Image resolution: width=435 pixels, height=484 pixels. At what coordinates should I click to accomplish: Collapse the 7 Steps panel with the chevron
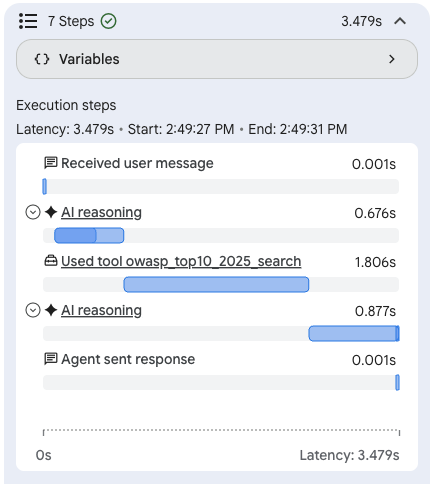click(x=400, y=21)
